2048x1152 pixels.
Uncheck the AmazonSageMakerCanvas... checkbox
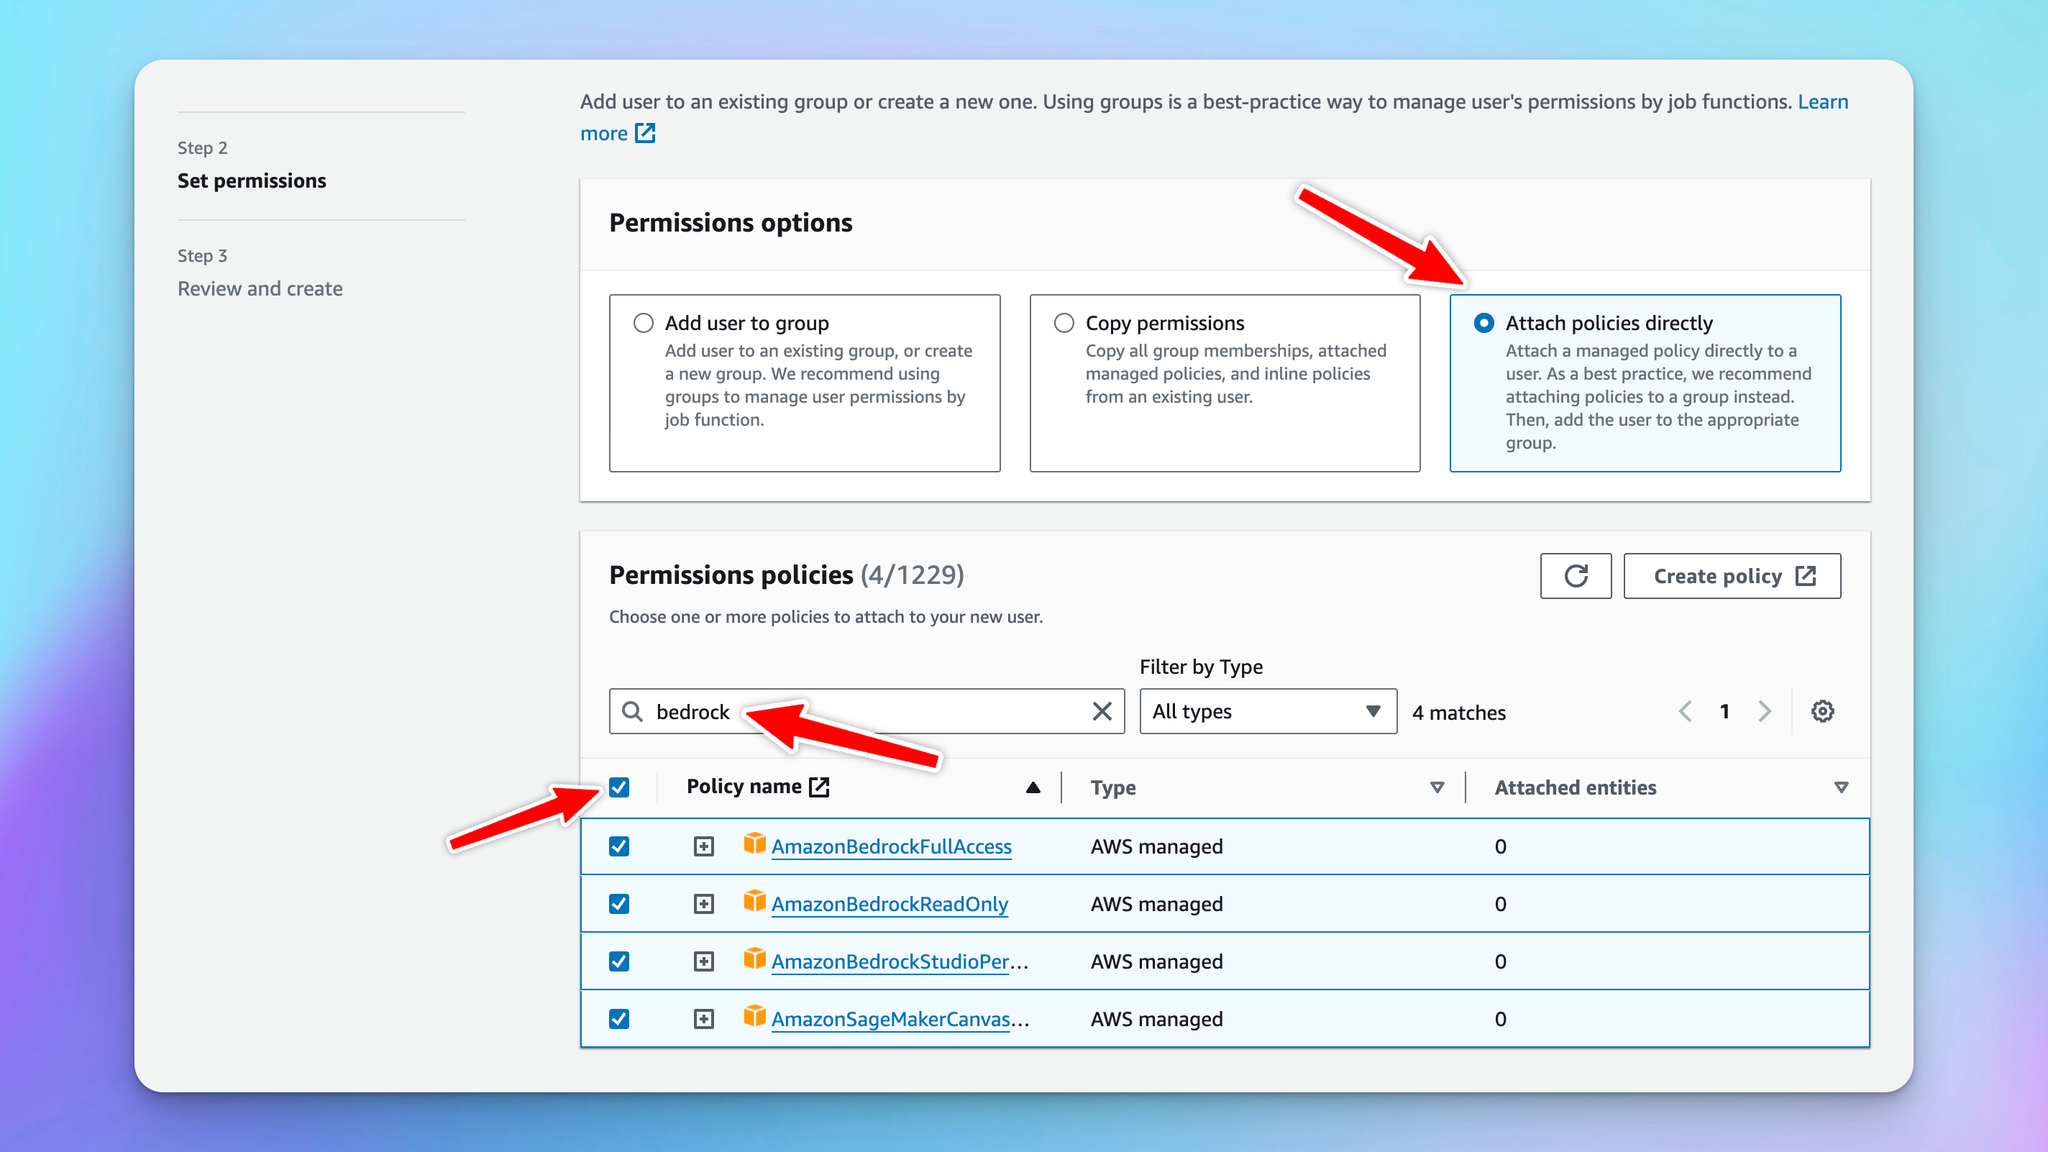pos(619,1019)
